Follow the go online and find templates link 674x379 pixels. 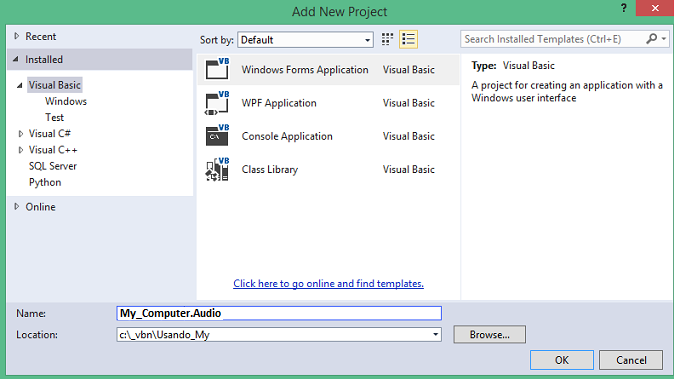click(x=328, y=284)
